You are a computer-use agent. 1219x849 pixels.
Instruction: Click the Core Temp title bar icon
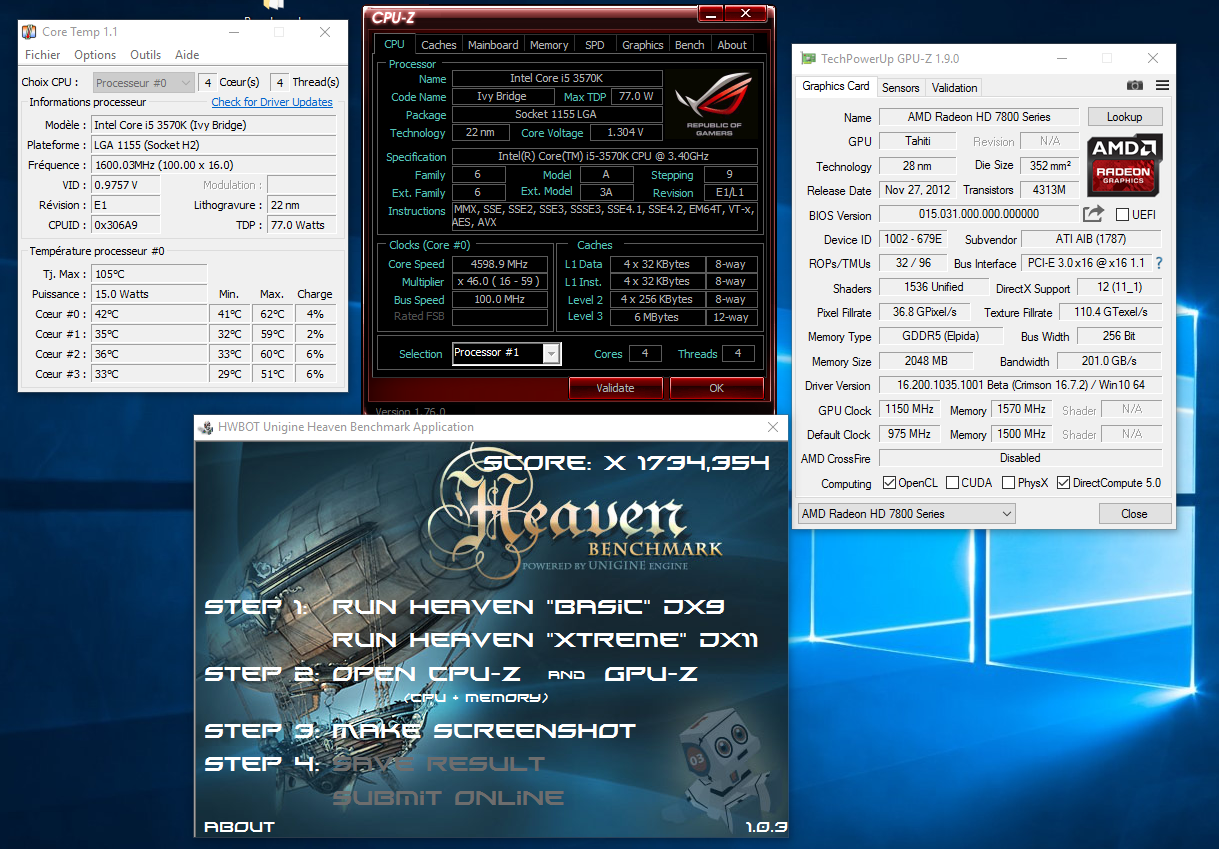(x=30, y=32)
